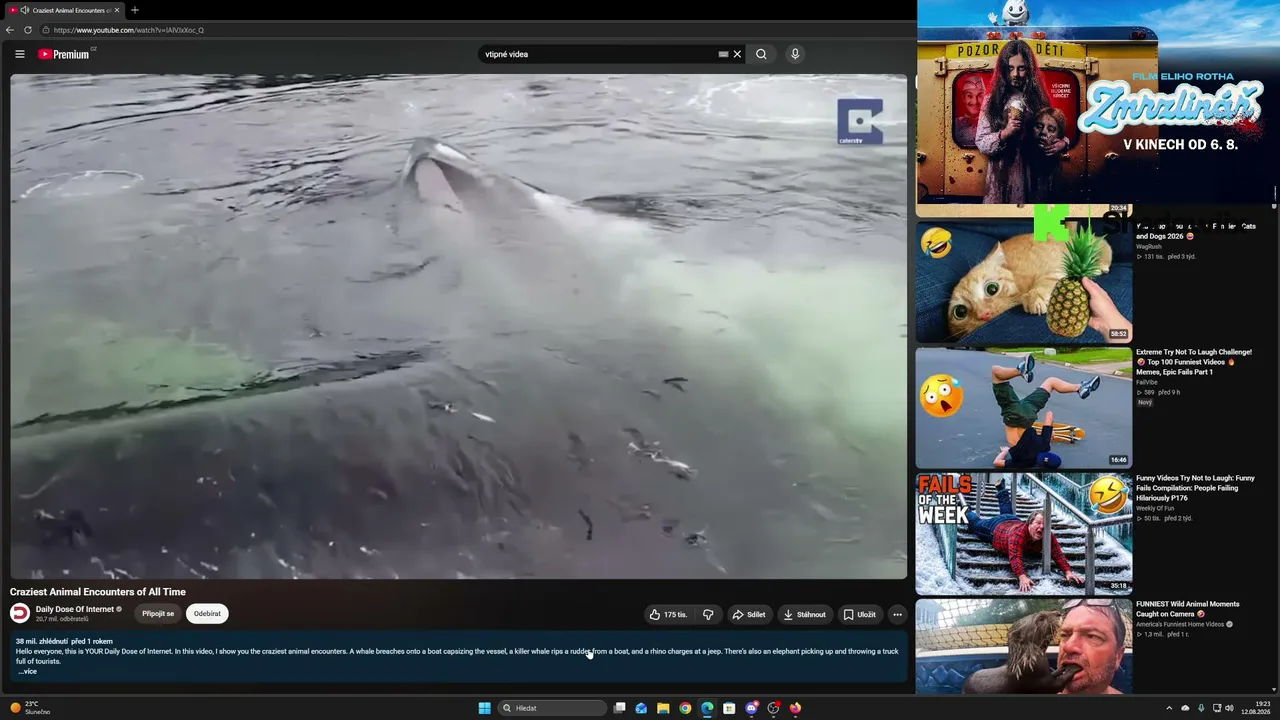
Task: Open 'FUNNIEST Wild Animal Moments' video title
Action: click(x=1188, y=609)
